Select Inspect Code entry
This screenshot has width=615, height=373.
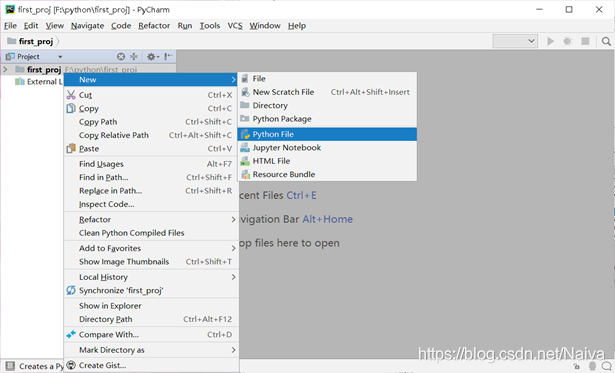[x=151, y=204]
